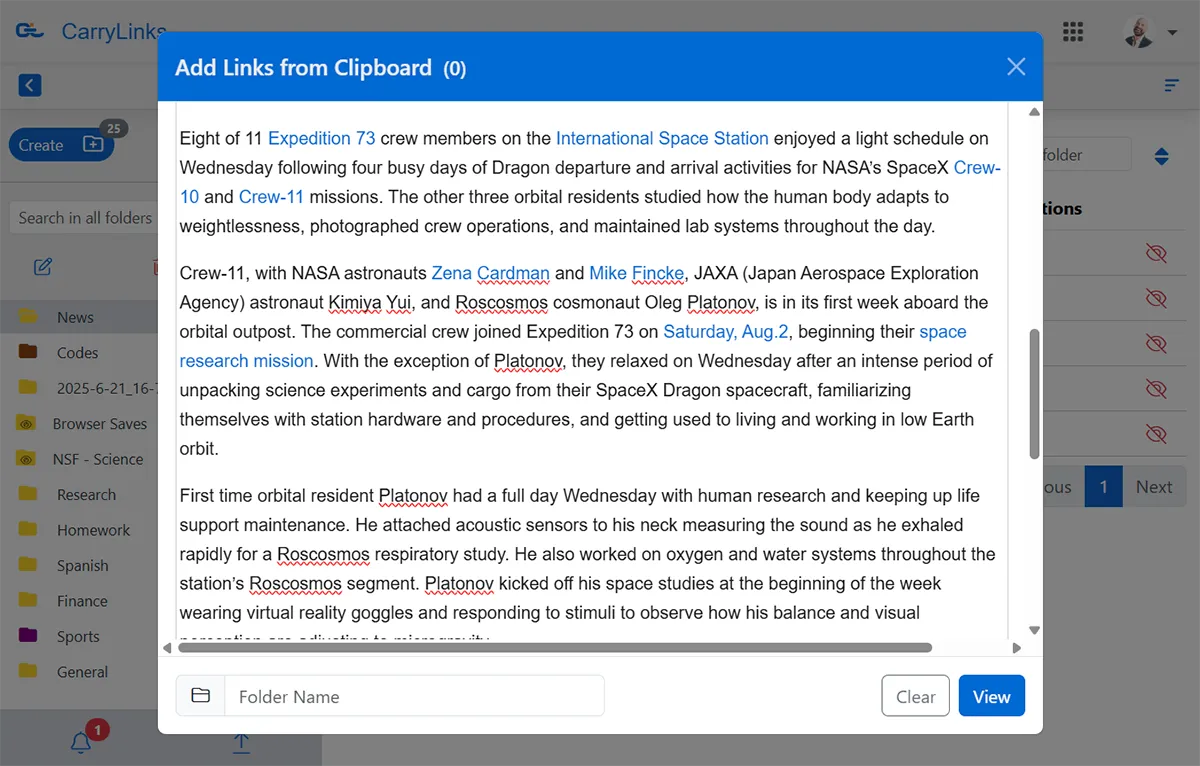Open the notifications bell
Screen dimensions: 1200x766
coord(82,742)
